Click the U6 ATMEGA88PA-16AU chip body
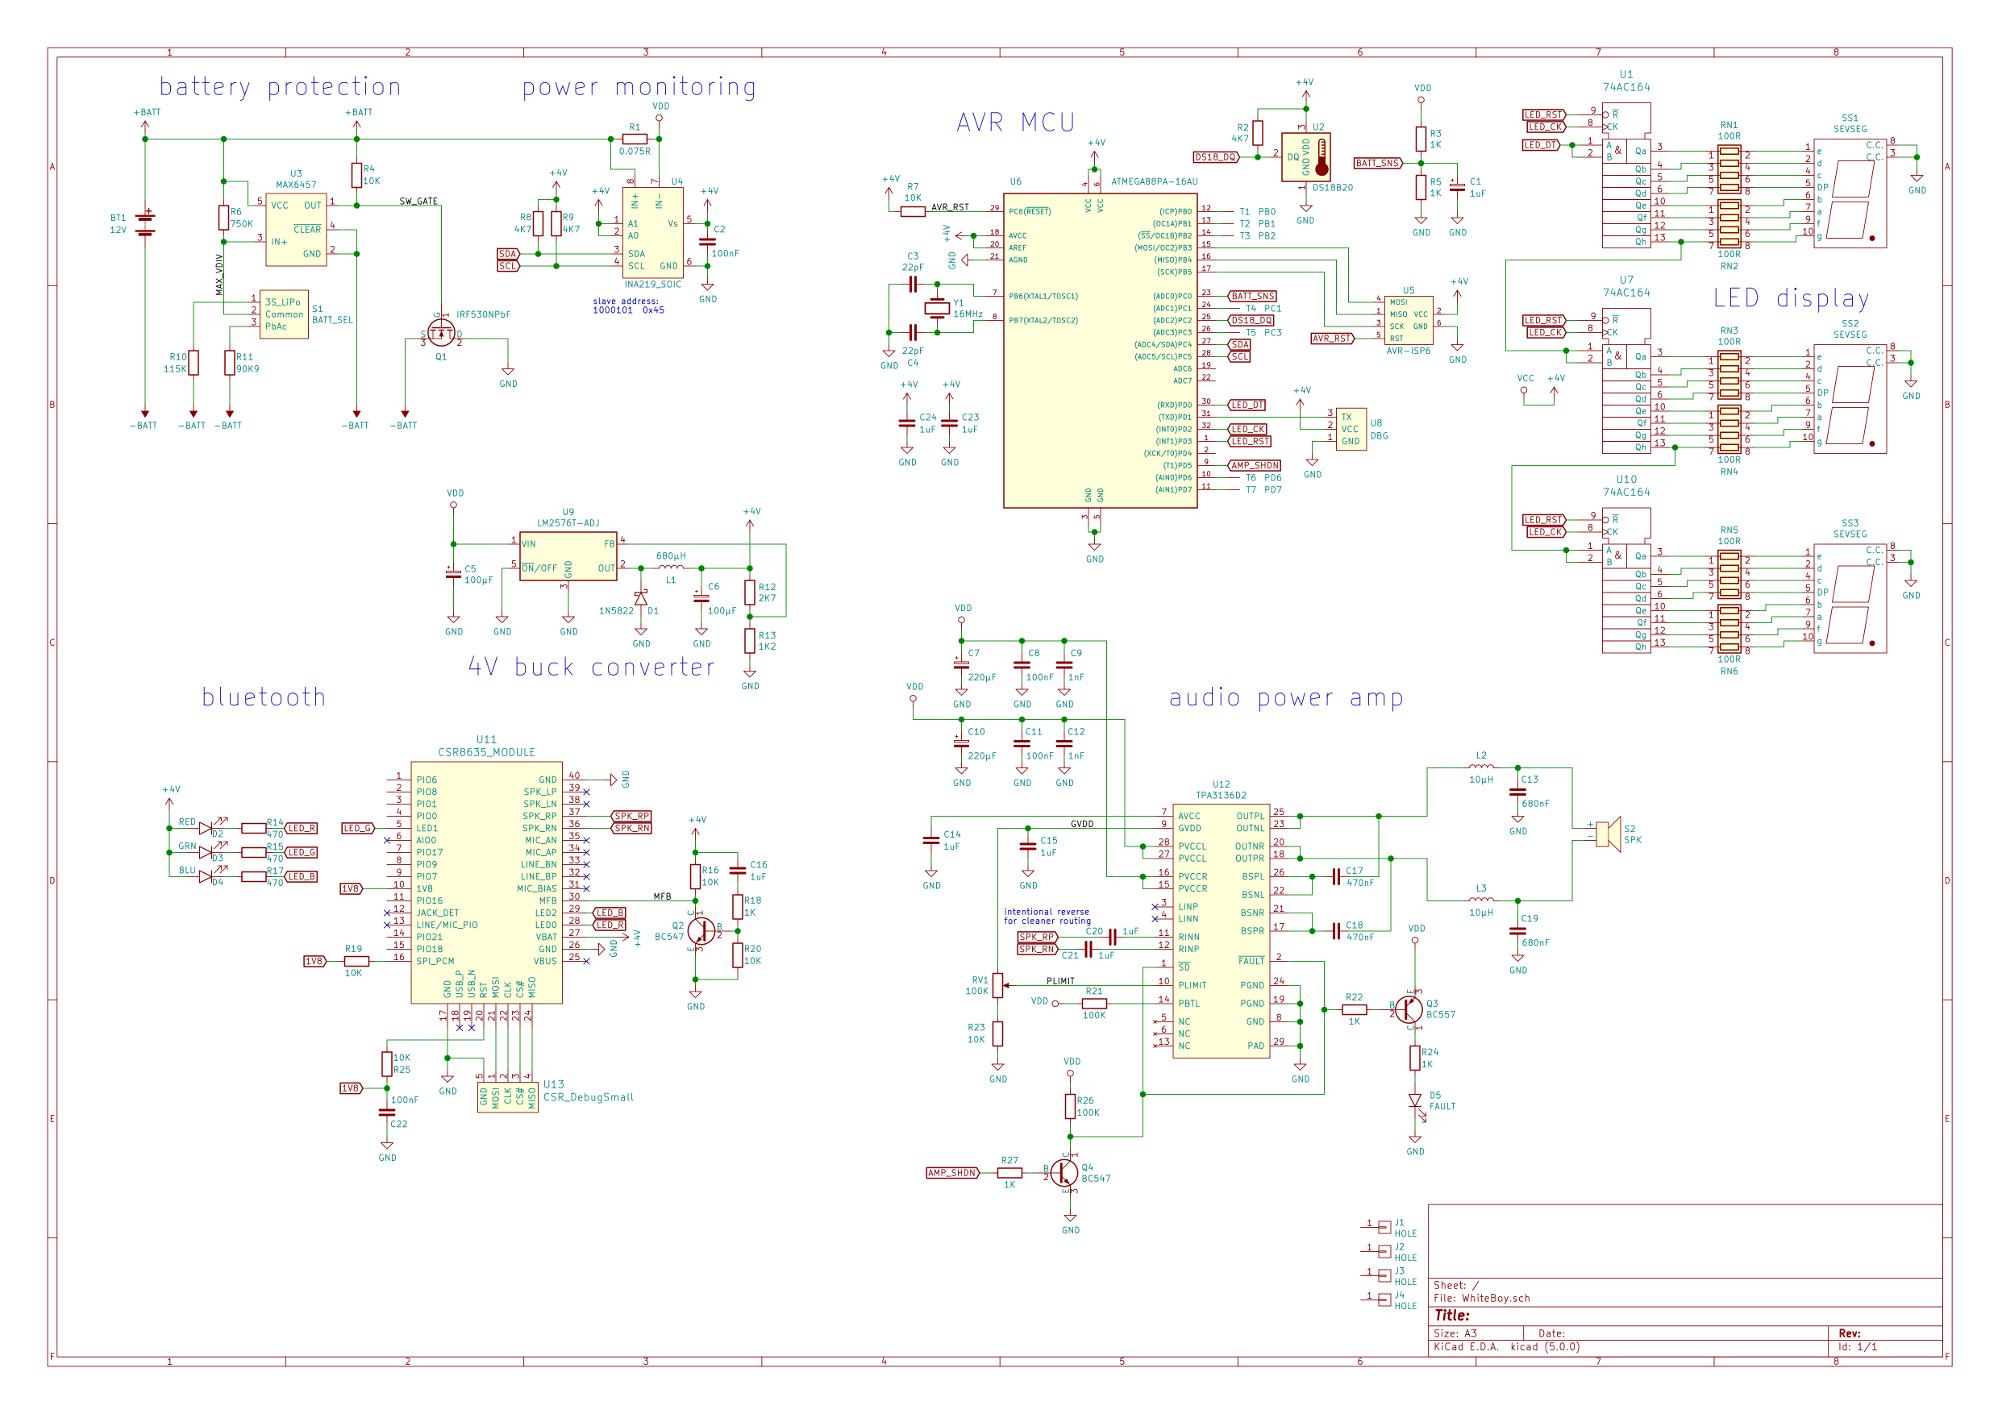 [1100, 351]
